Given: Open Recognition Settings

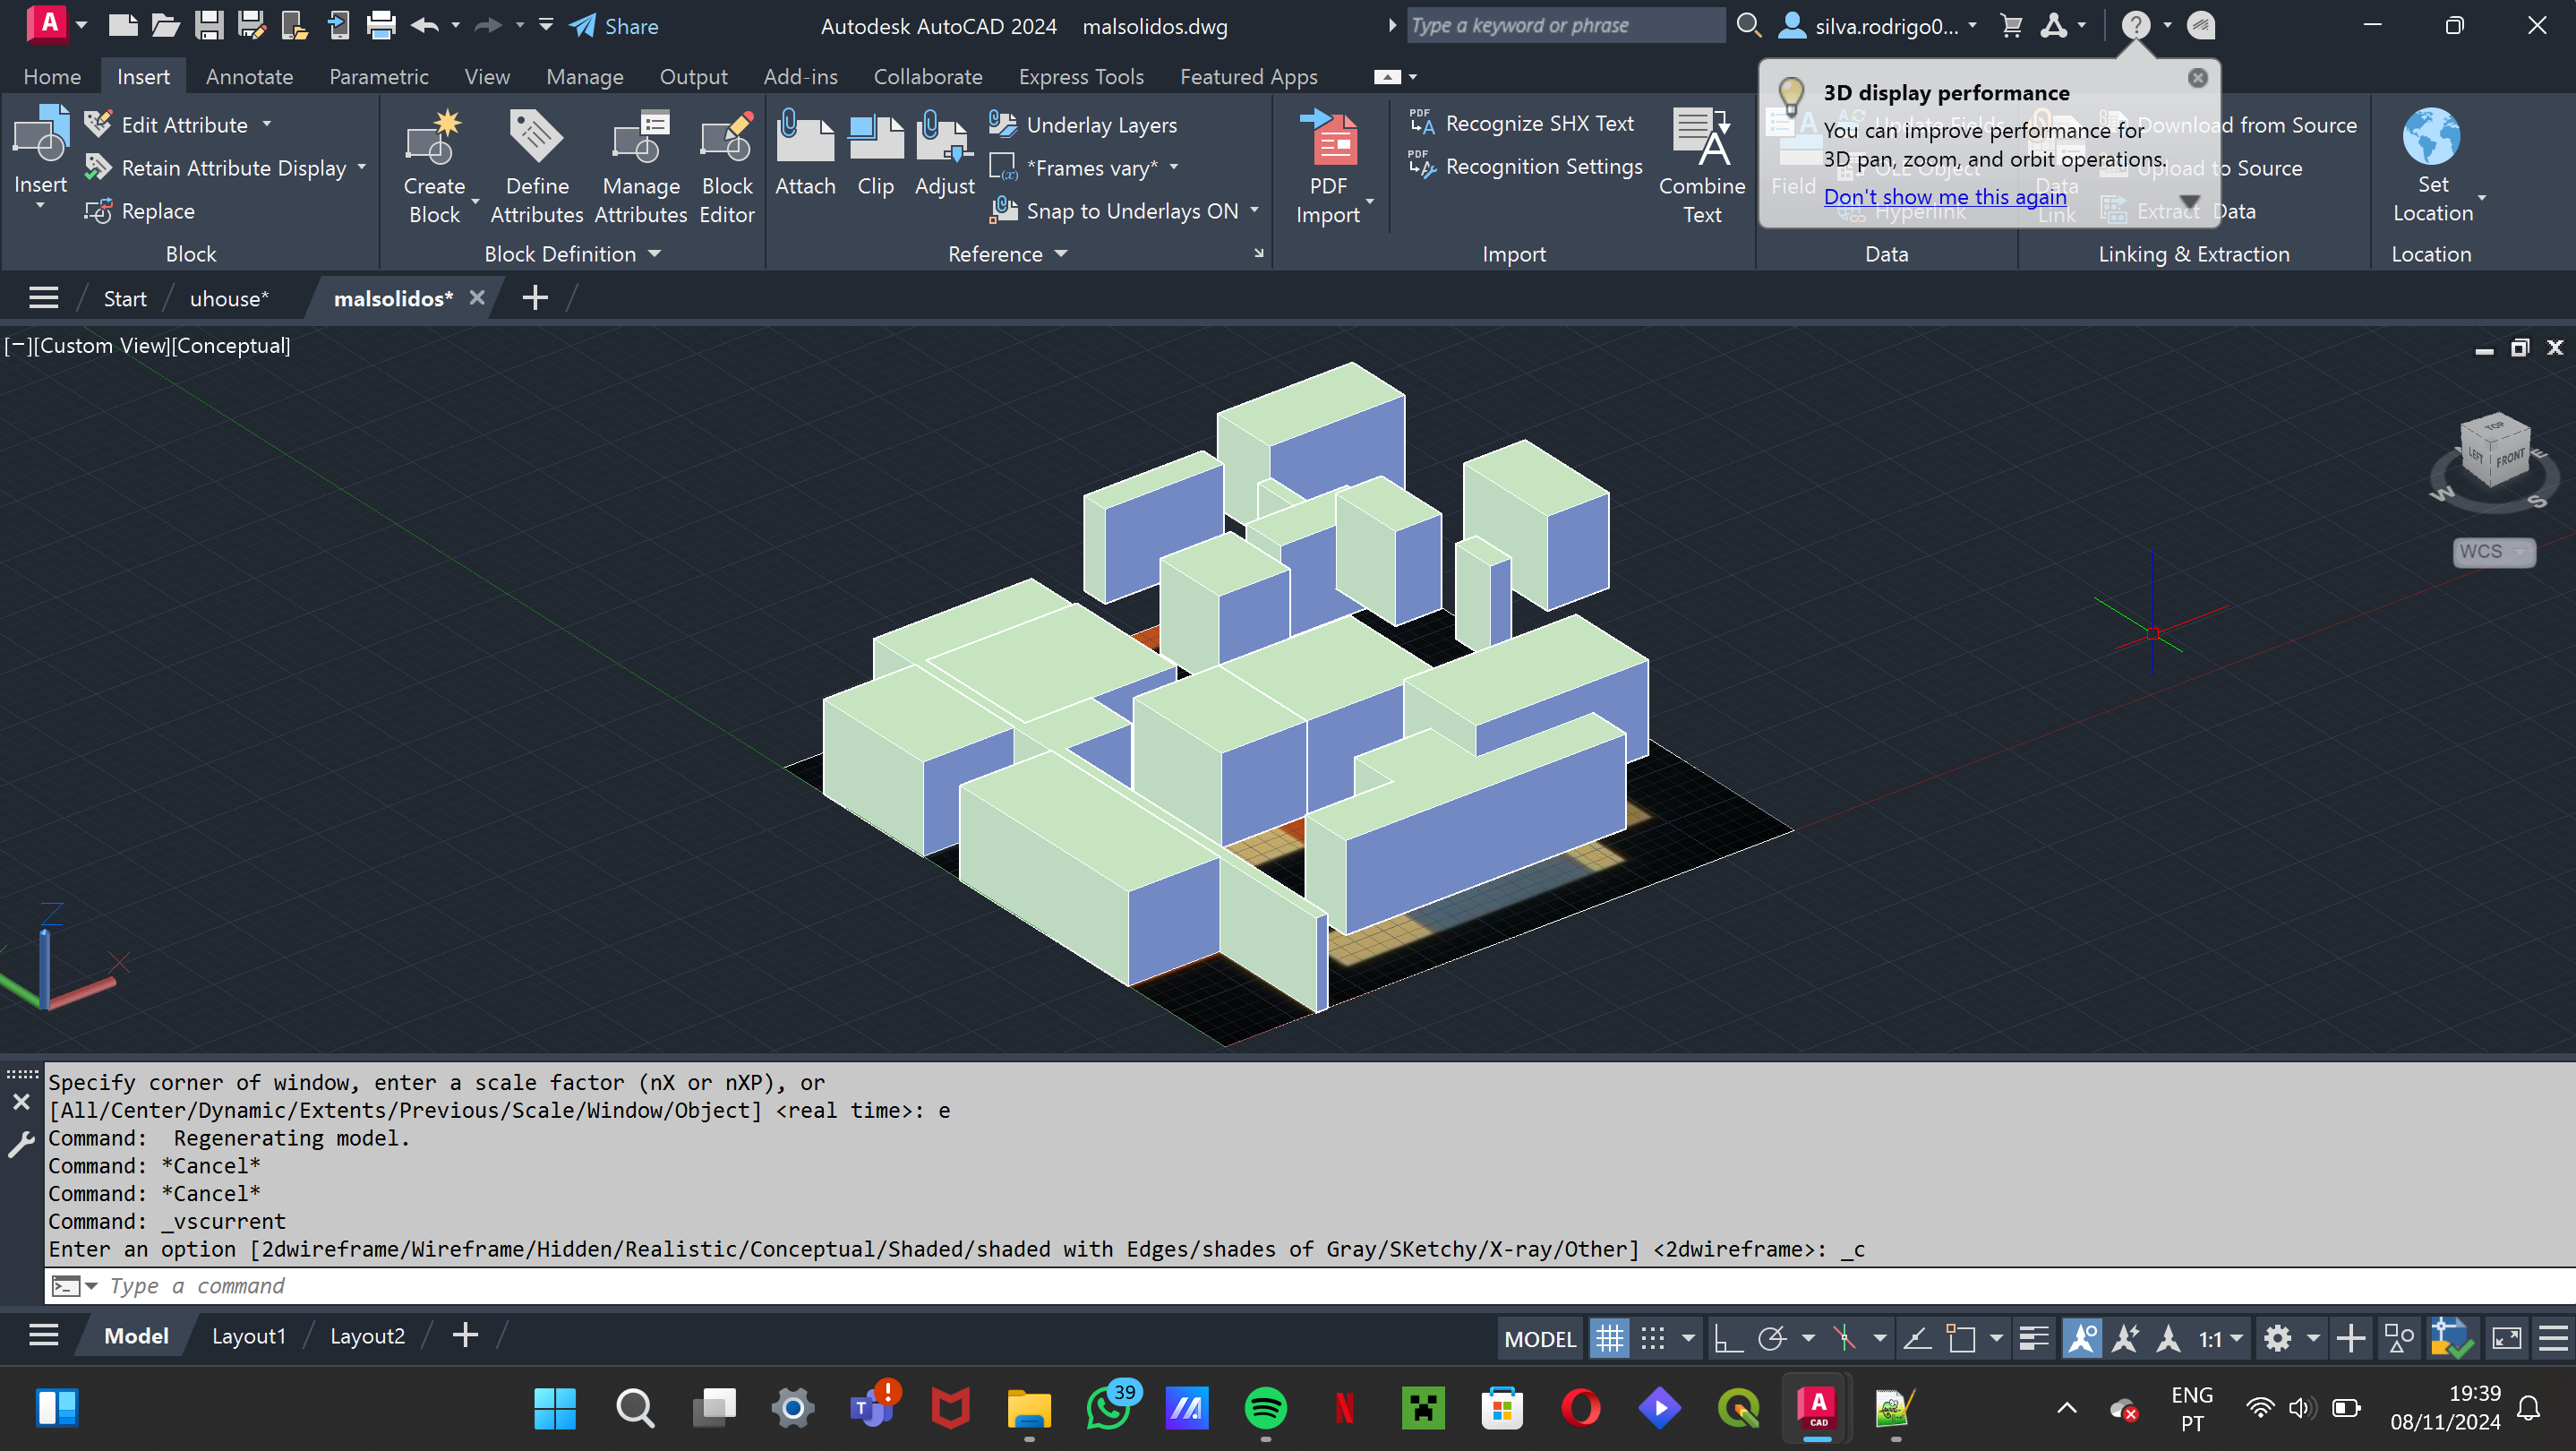Looking at the screenshot, I should tap(1525, 167).
